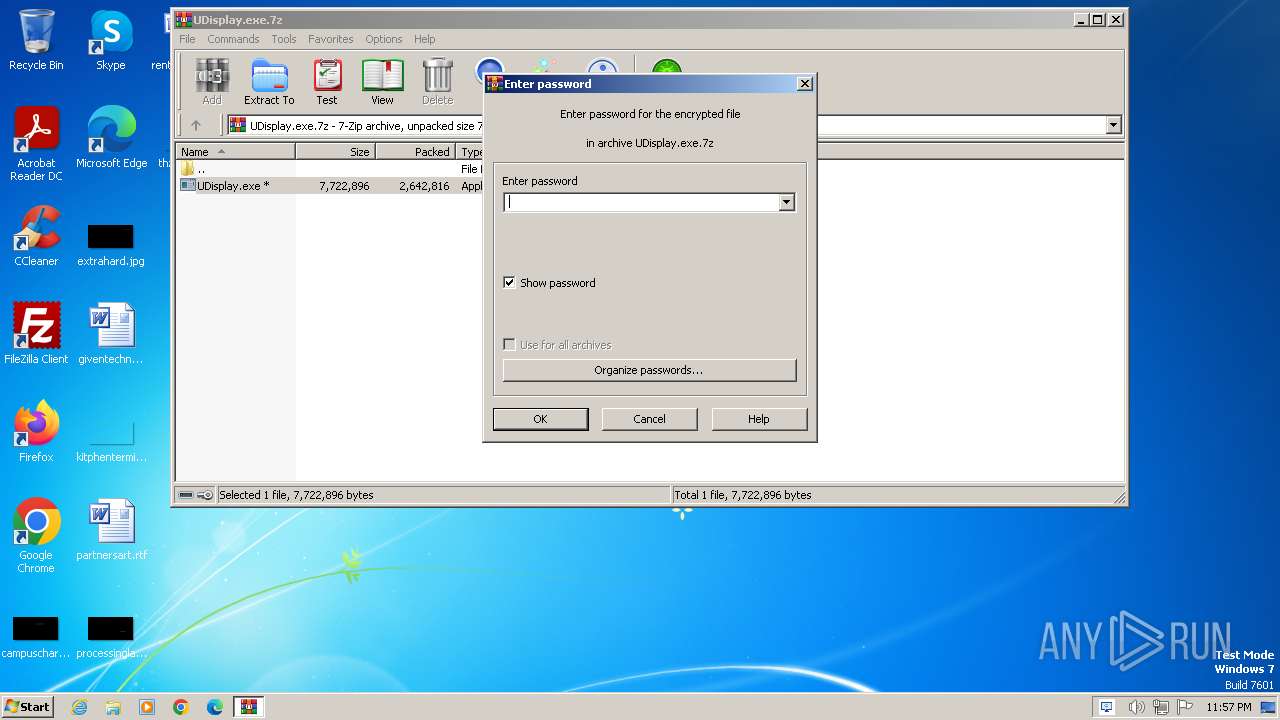The height and width of the screenshot is (720, 1280).
Task: Click WinRAR taskbar button
Action: [x=249, y=707]
